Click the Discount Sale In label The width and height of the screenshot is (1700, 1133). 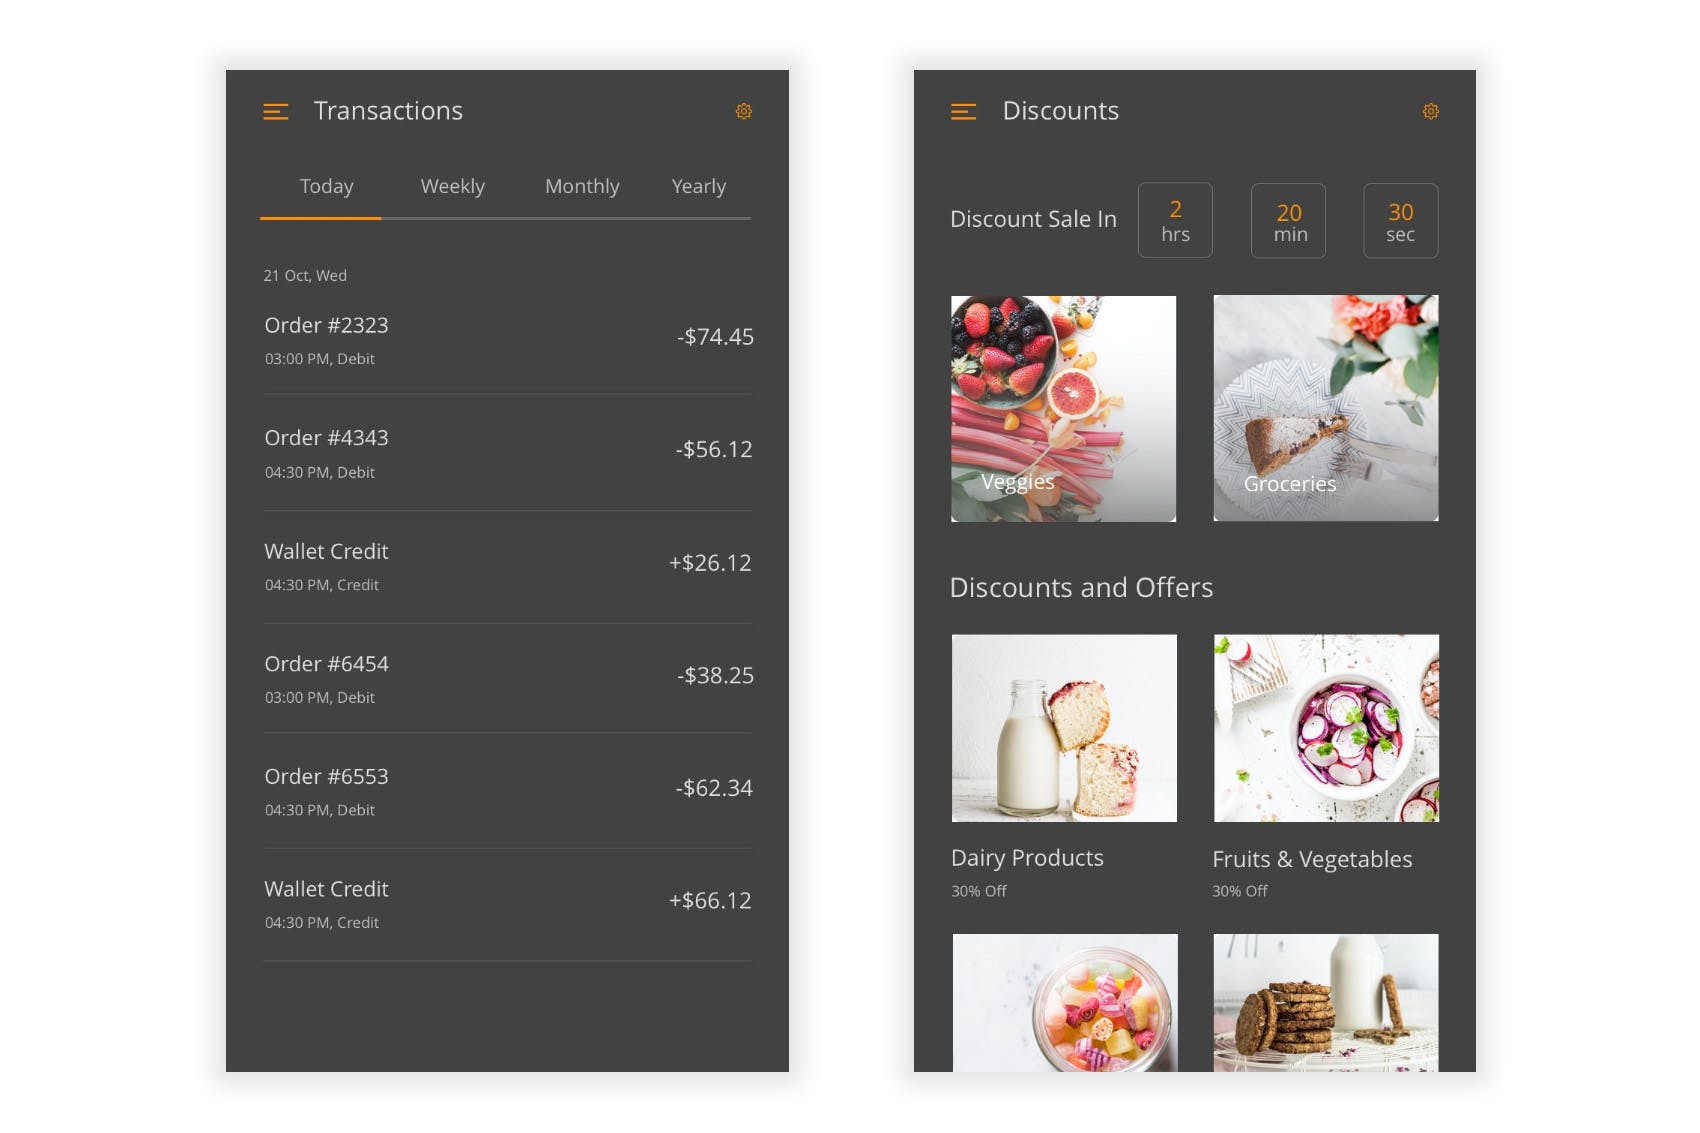(1033, 220)
